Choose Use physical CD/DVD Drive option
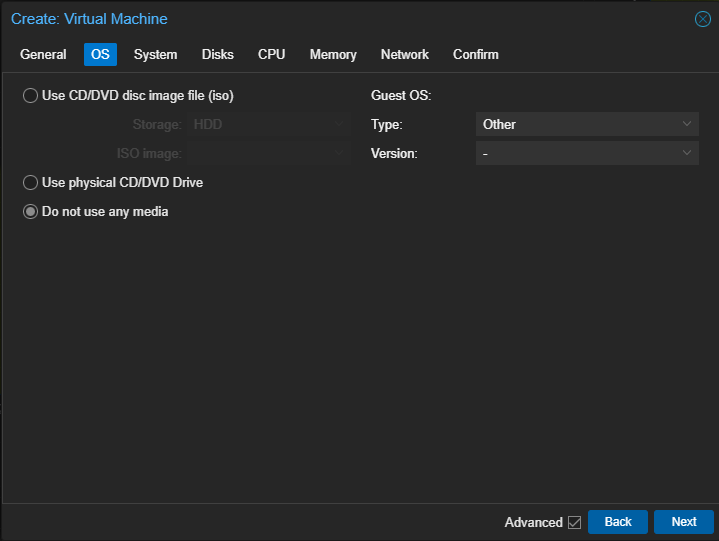The width and height of the screenshot is (719, 541). (x=31, y=183)
